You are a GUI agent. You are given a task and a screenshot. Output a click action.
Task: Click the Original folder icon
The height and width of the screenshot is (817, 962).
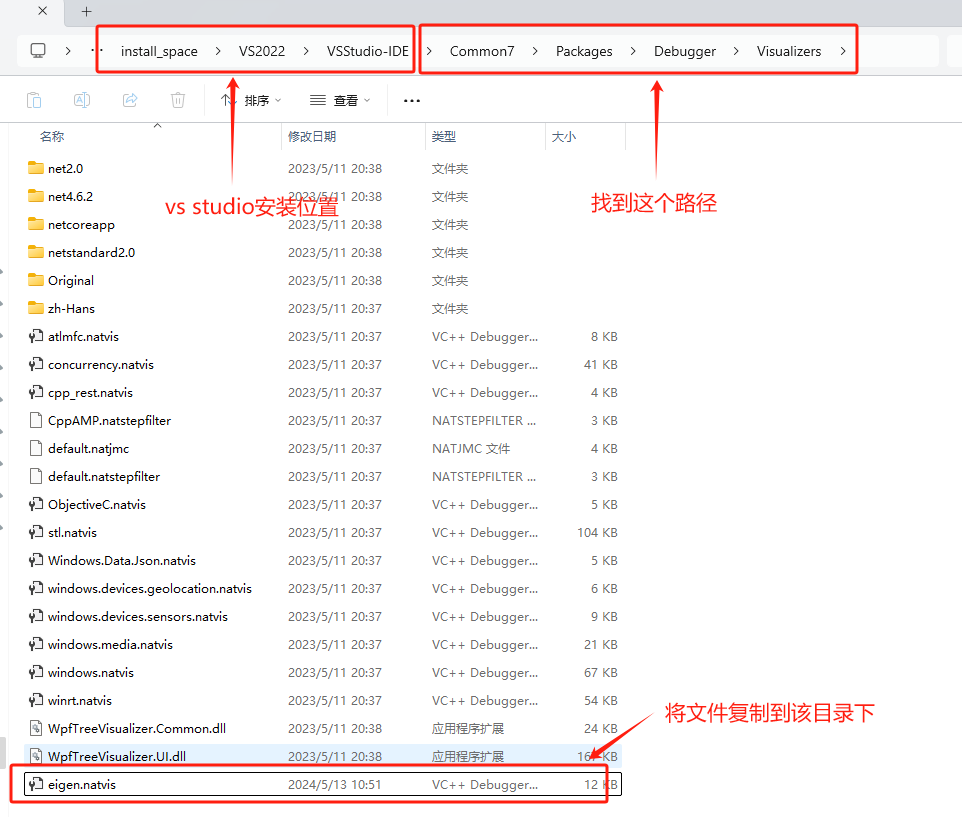pyautogui.click(x=33, y=280)
